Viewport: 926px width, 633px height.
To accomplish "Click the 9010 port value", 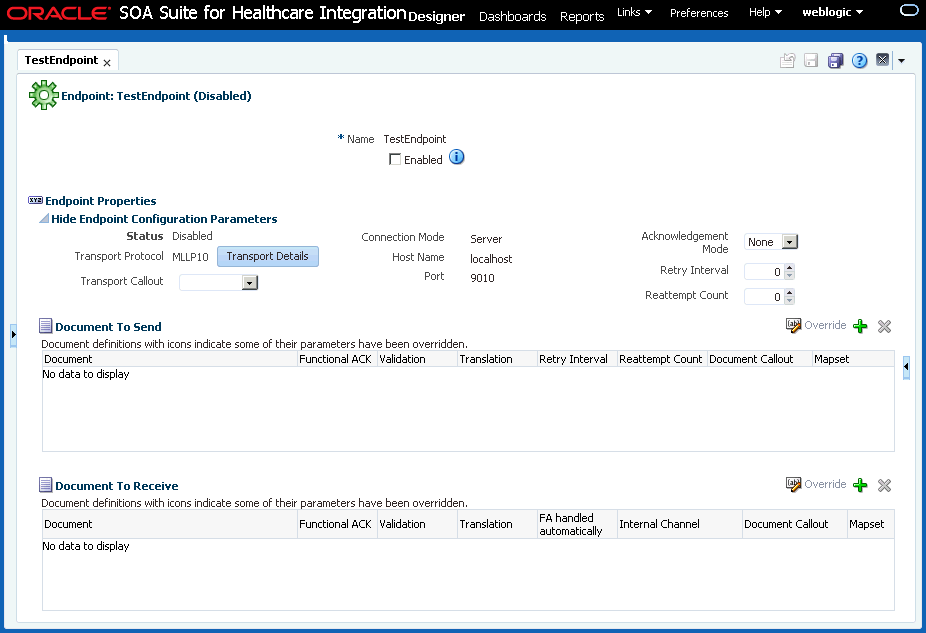I will (x=482, y=278).
